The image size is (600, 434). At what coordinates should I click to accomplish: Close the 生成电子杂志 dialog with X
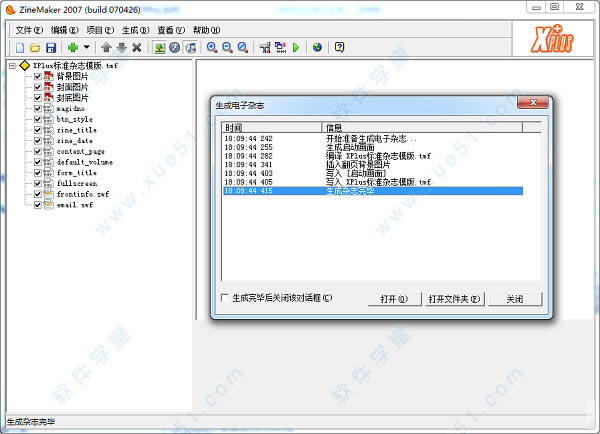click(533, 103)
